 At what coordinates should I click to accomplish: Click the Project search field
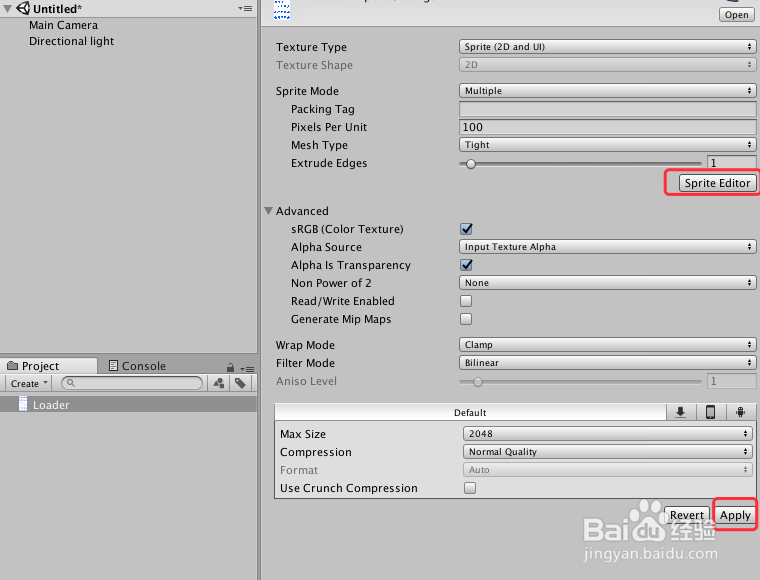tap(132, 383)
